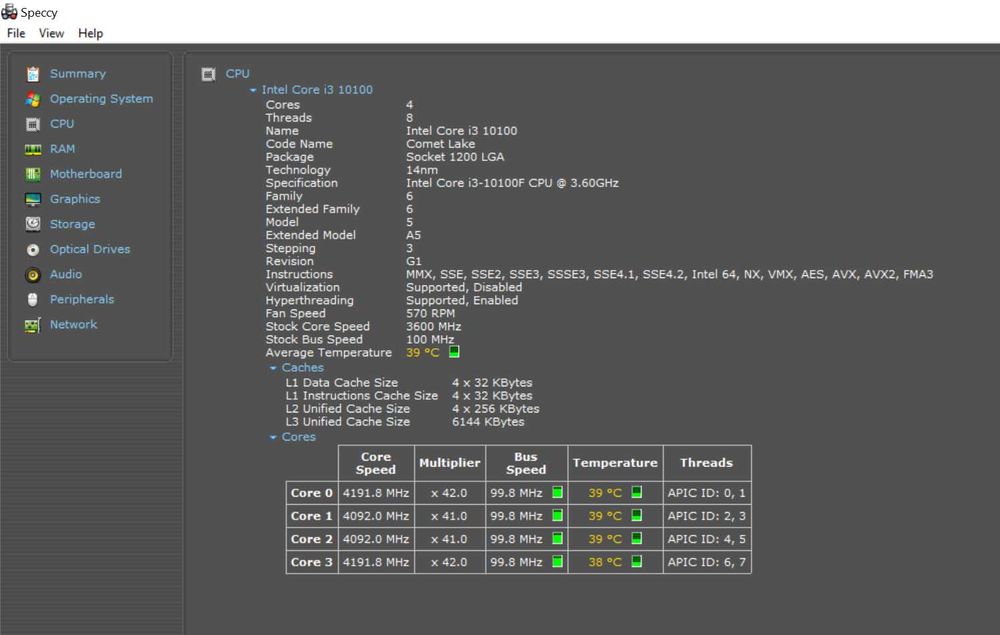Click the Comet Lake code name value
This screenshot has height=635, width=1000.
[x=440, y=144]
